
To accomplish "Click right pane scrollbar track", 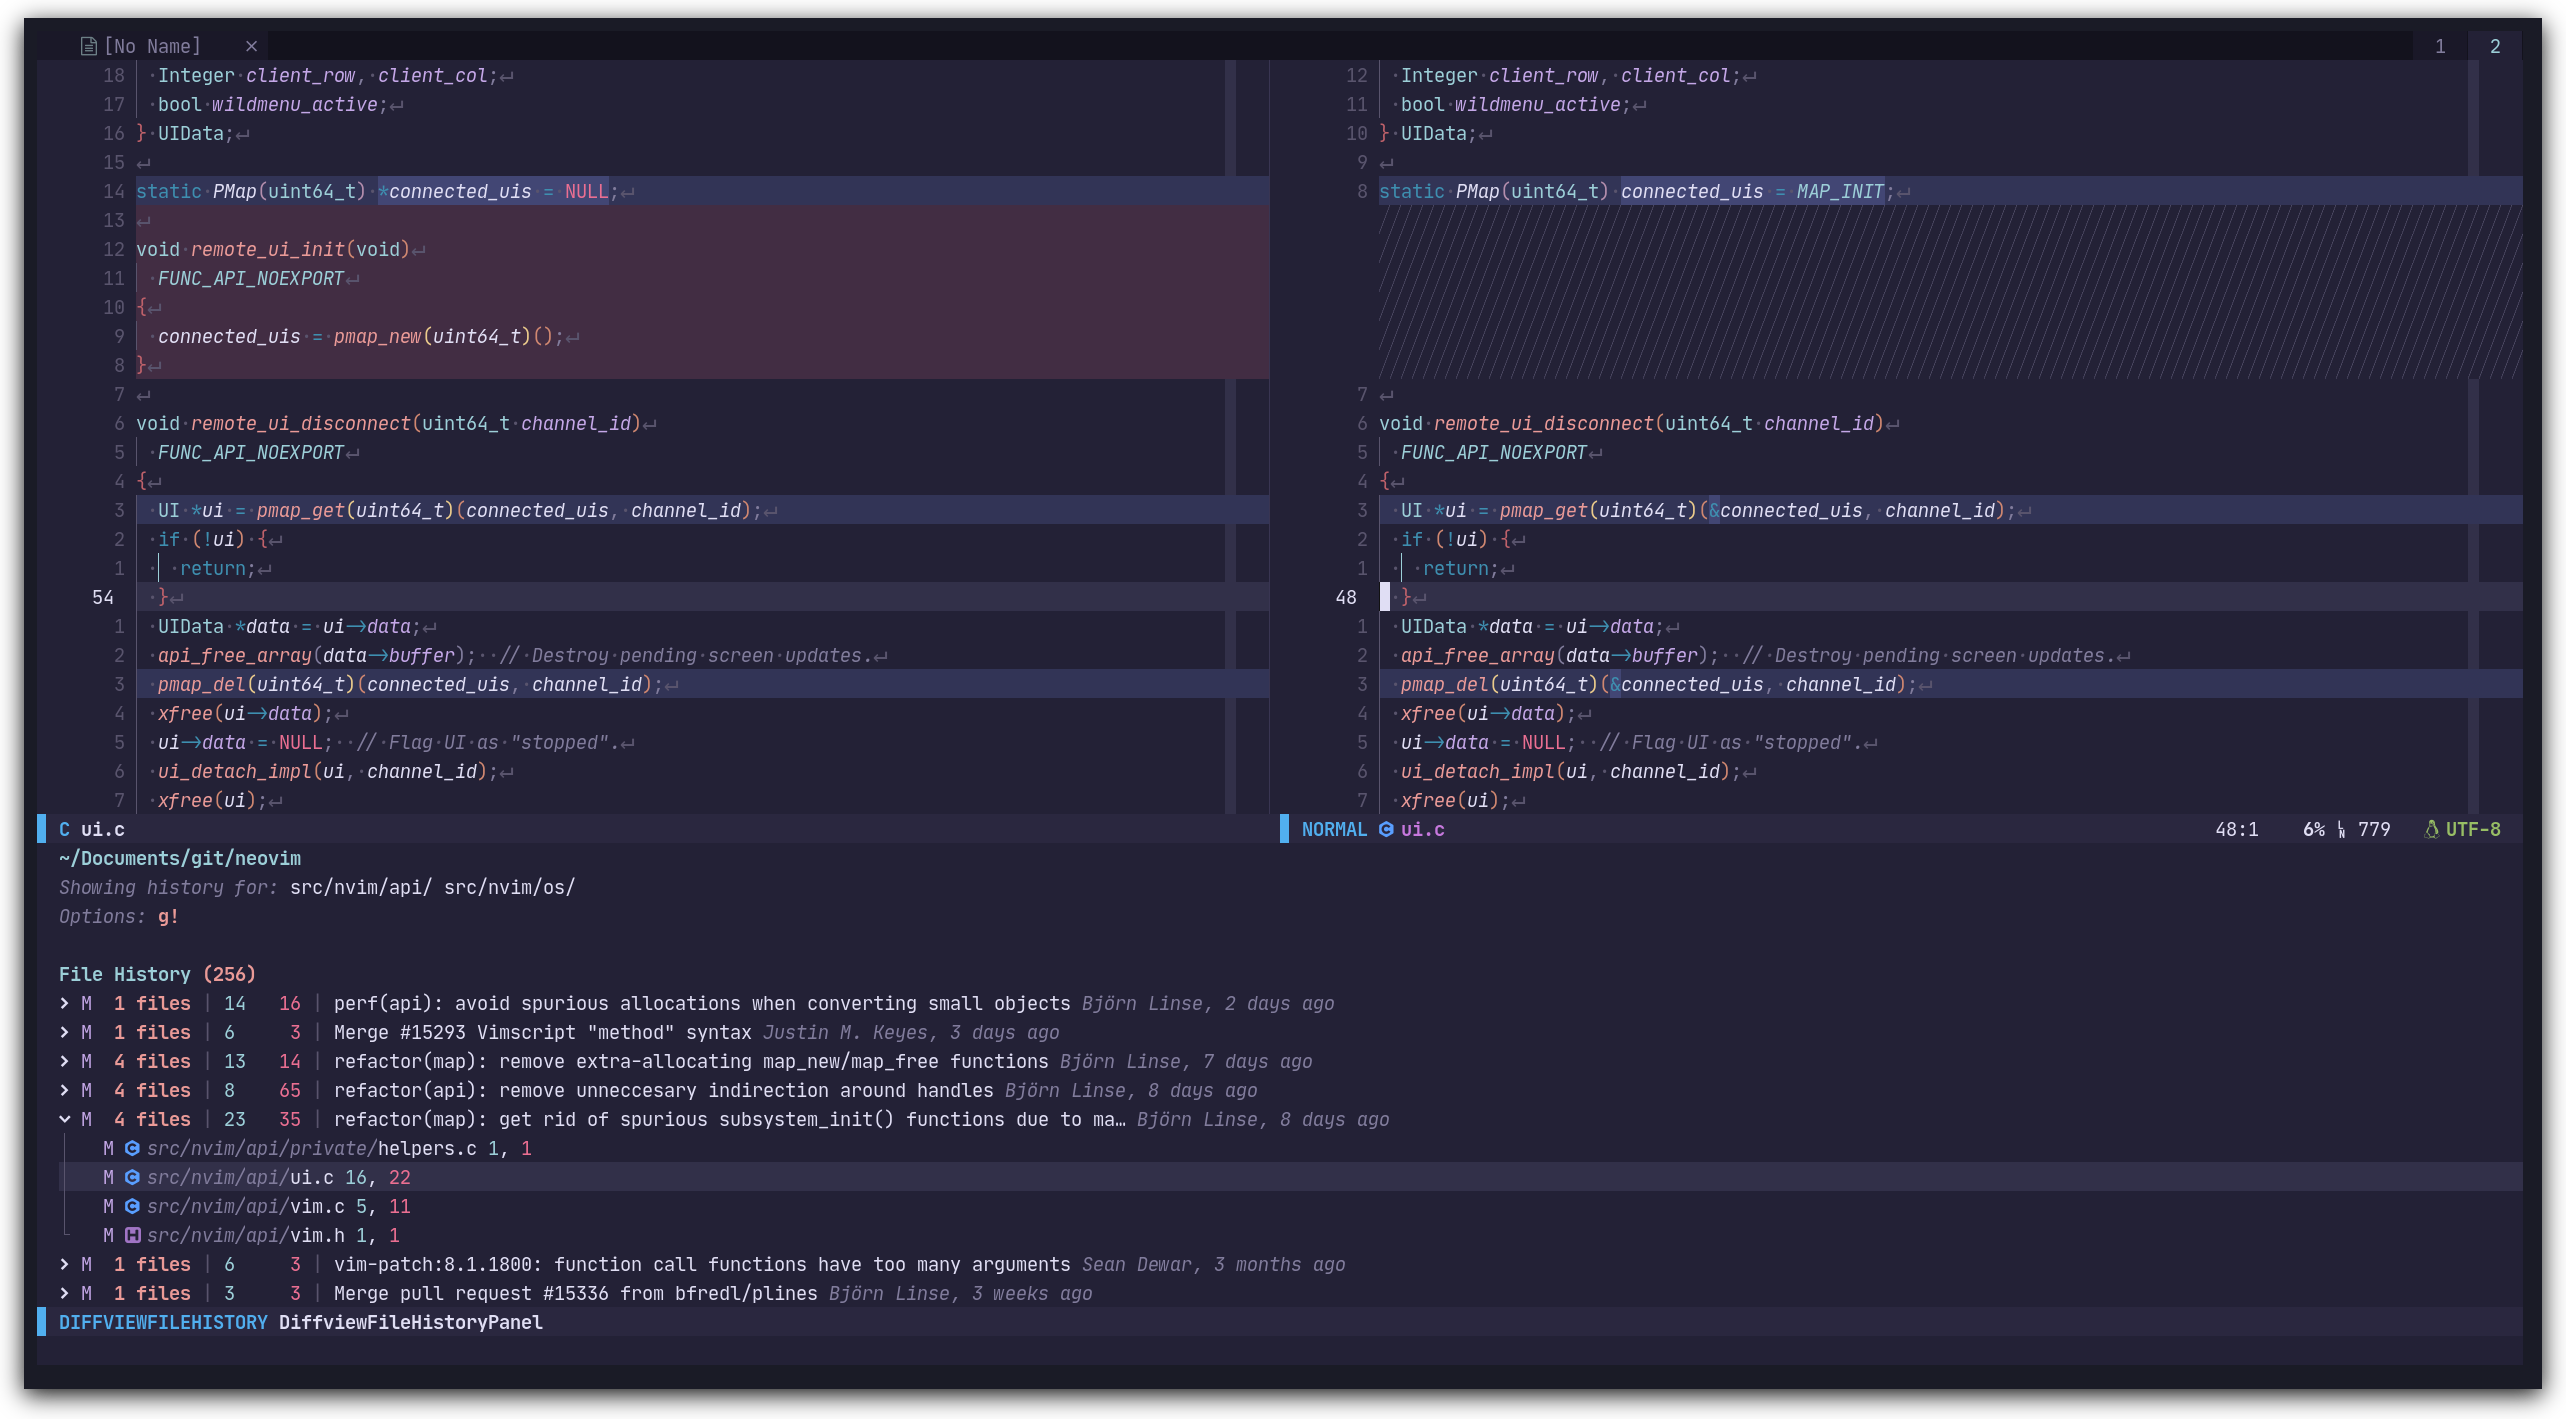I will pos(2473,436).
